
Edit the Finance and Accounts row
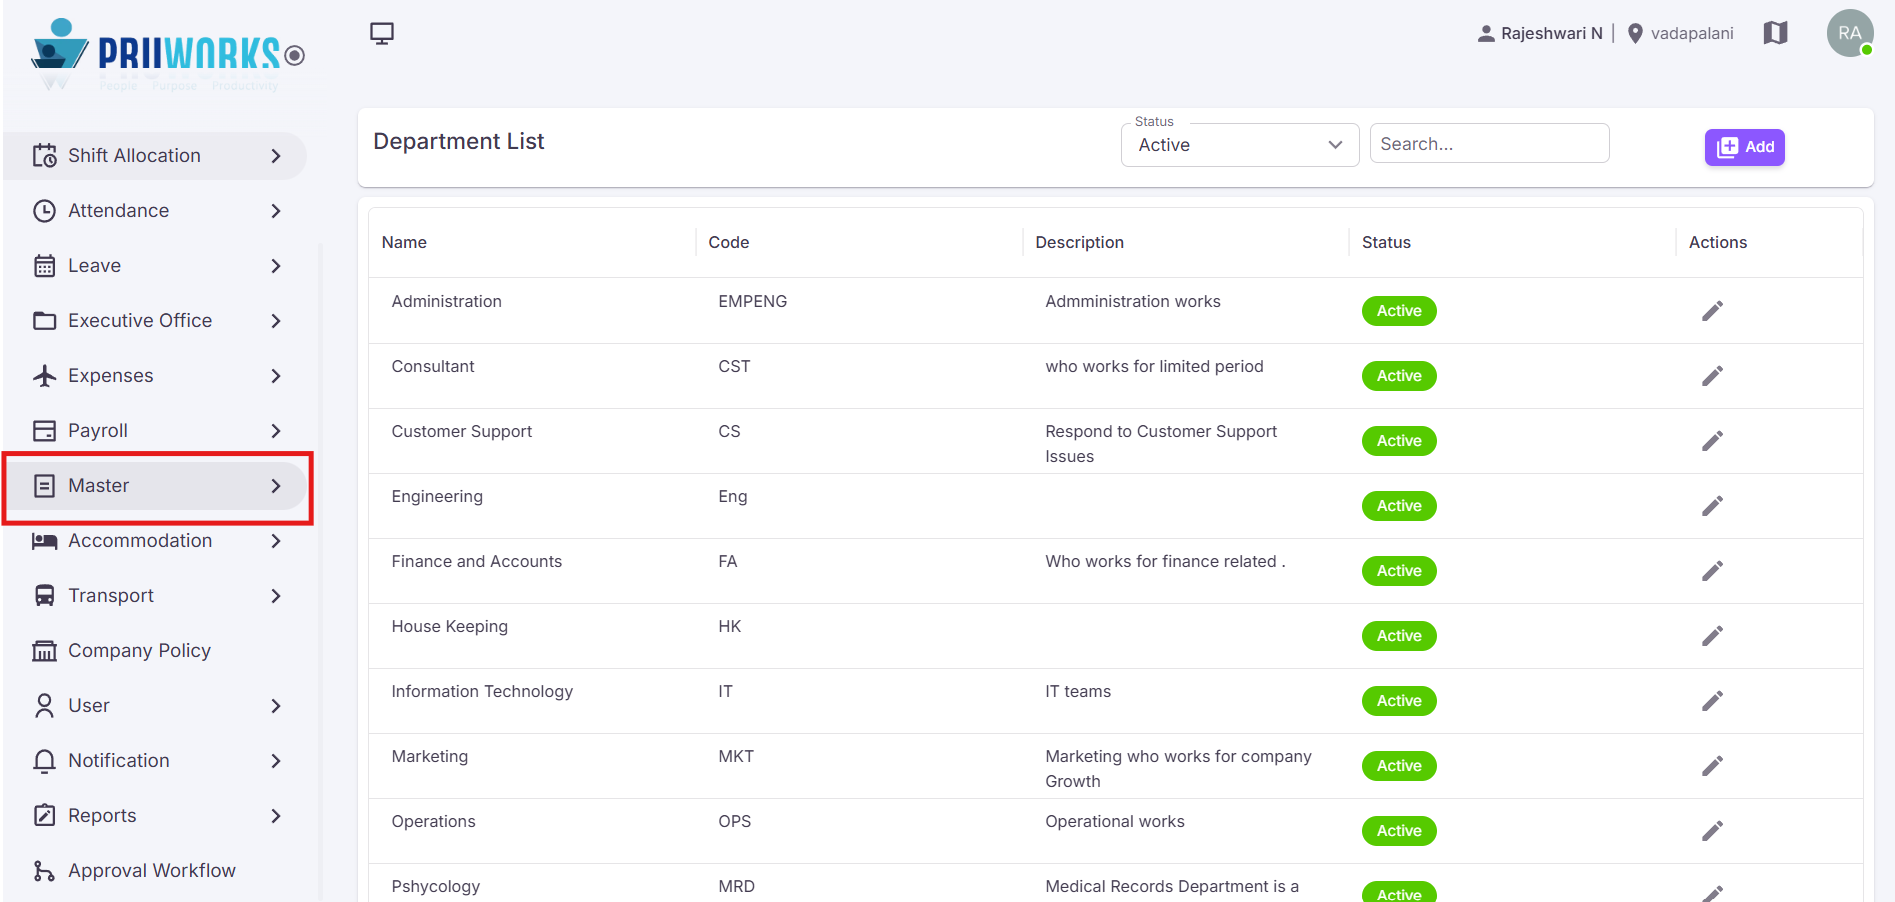[x=1712, y=571]
